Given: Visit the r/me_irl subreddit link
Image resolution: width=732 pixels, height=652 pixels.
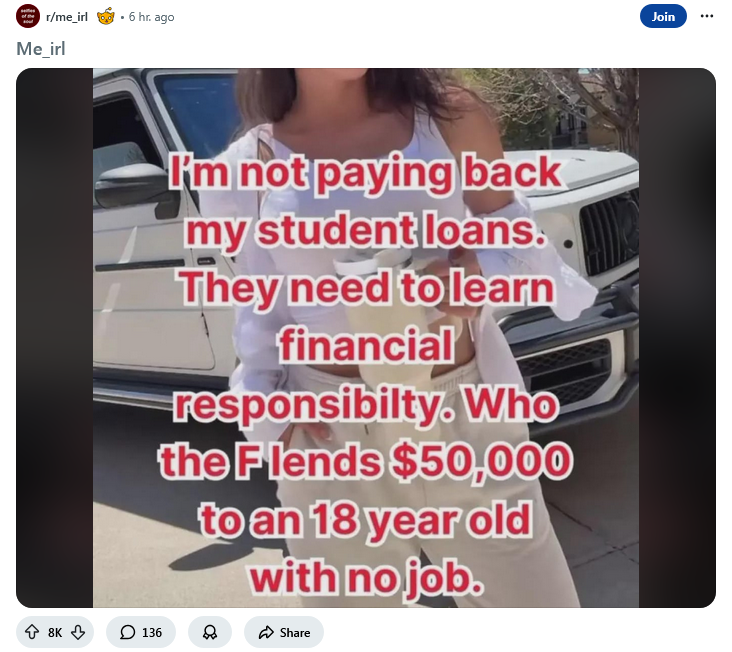Looking at the screenshot, I should pyautogui.click(x=67, y=17).
